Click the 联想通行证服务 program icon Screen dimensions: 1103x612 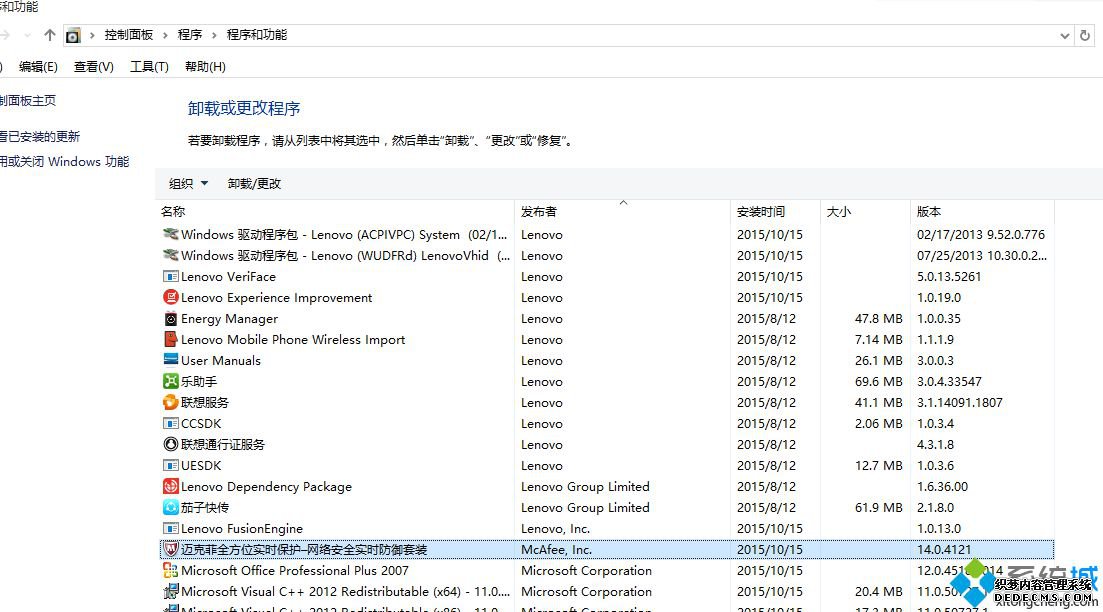point(170,445)
